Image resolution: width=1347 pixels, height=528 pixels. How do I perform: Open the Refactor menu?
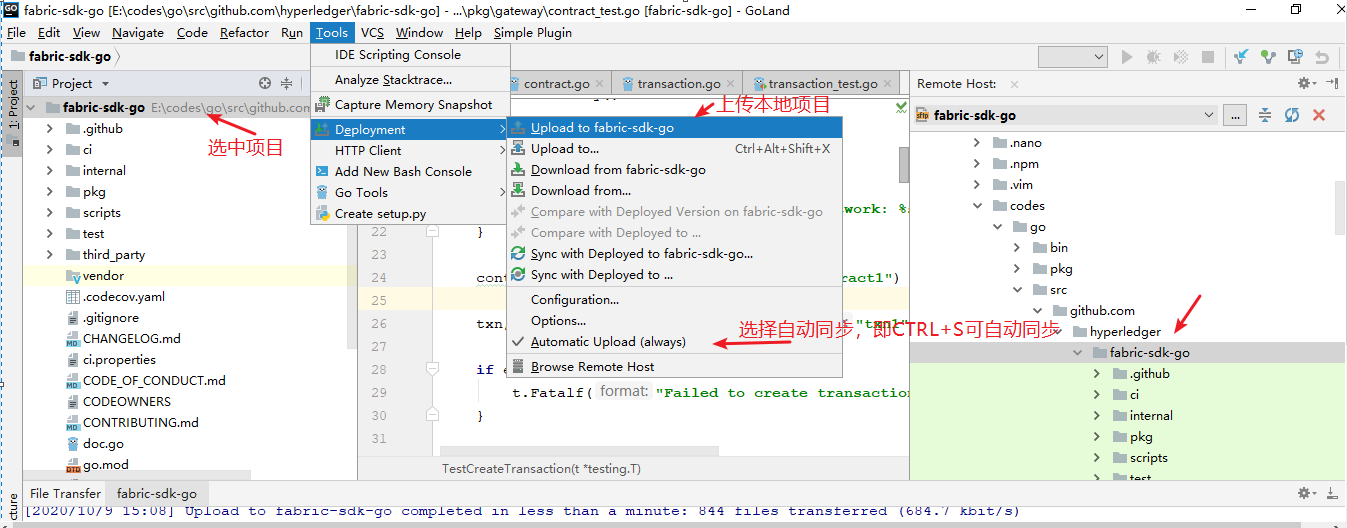[x=244, y=32]
